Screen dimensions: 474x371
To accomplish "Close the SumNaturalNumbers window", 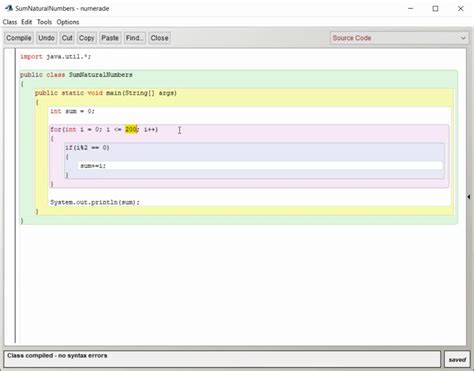I will coord(460,9).
